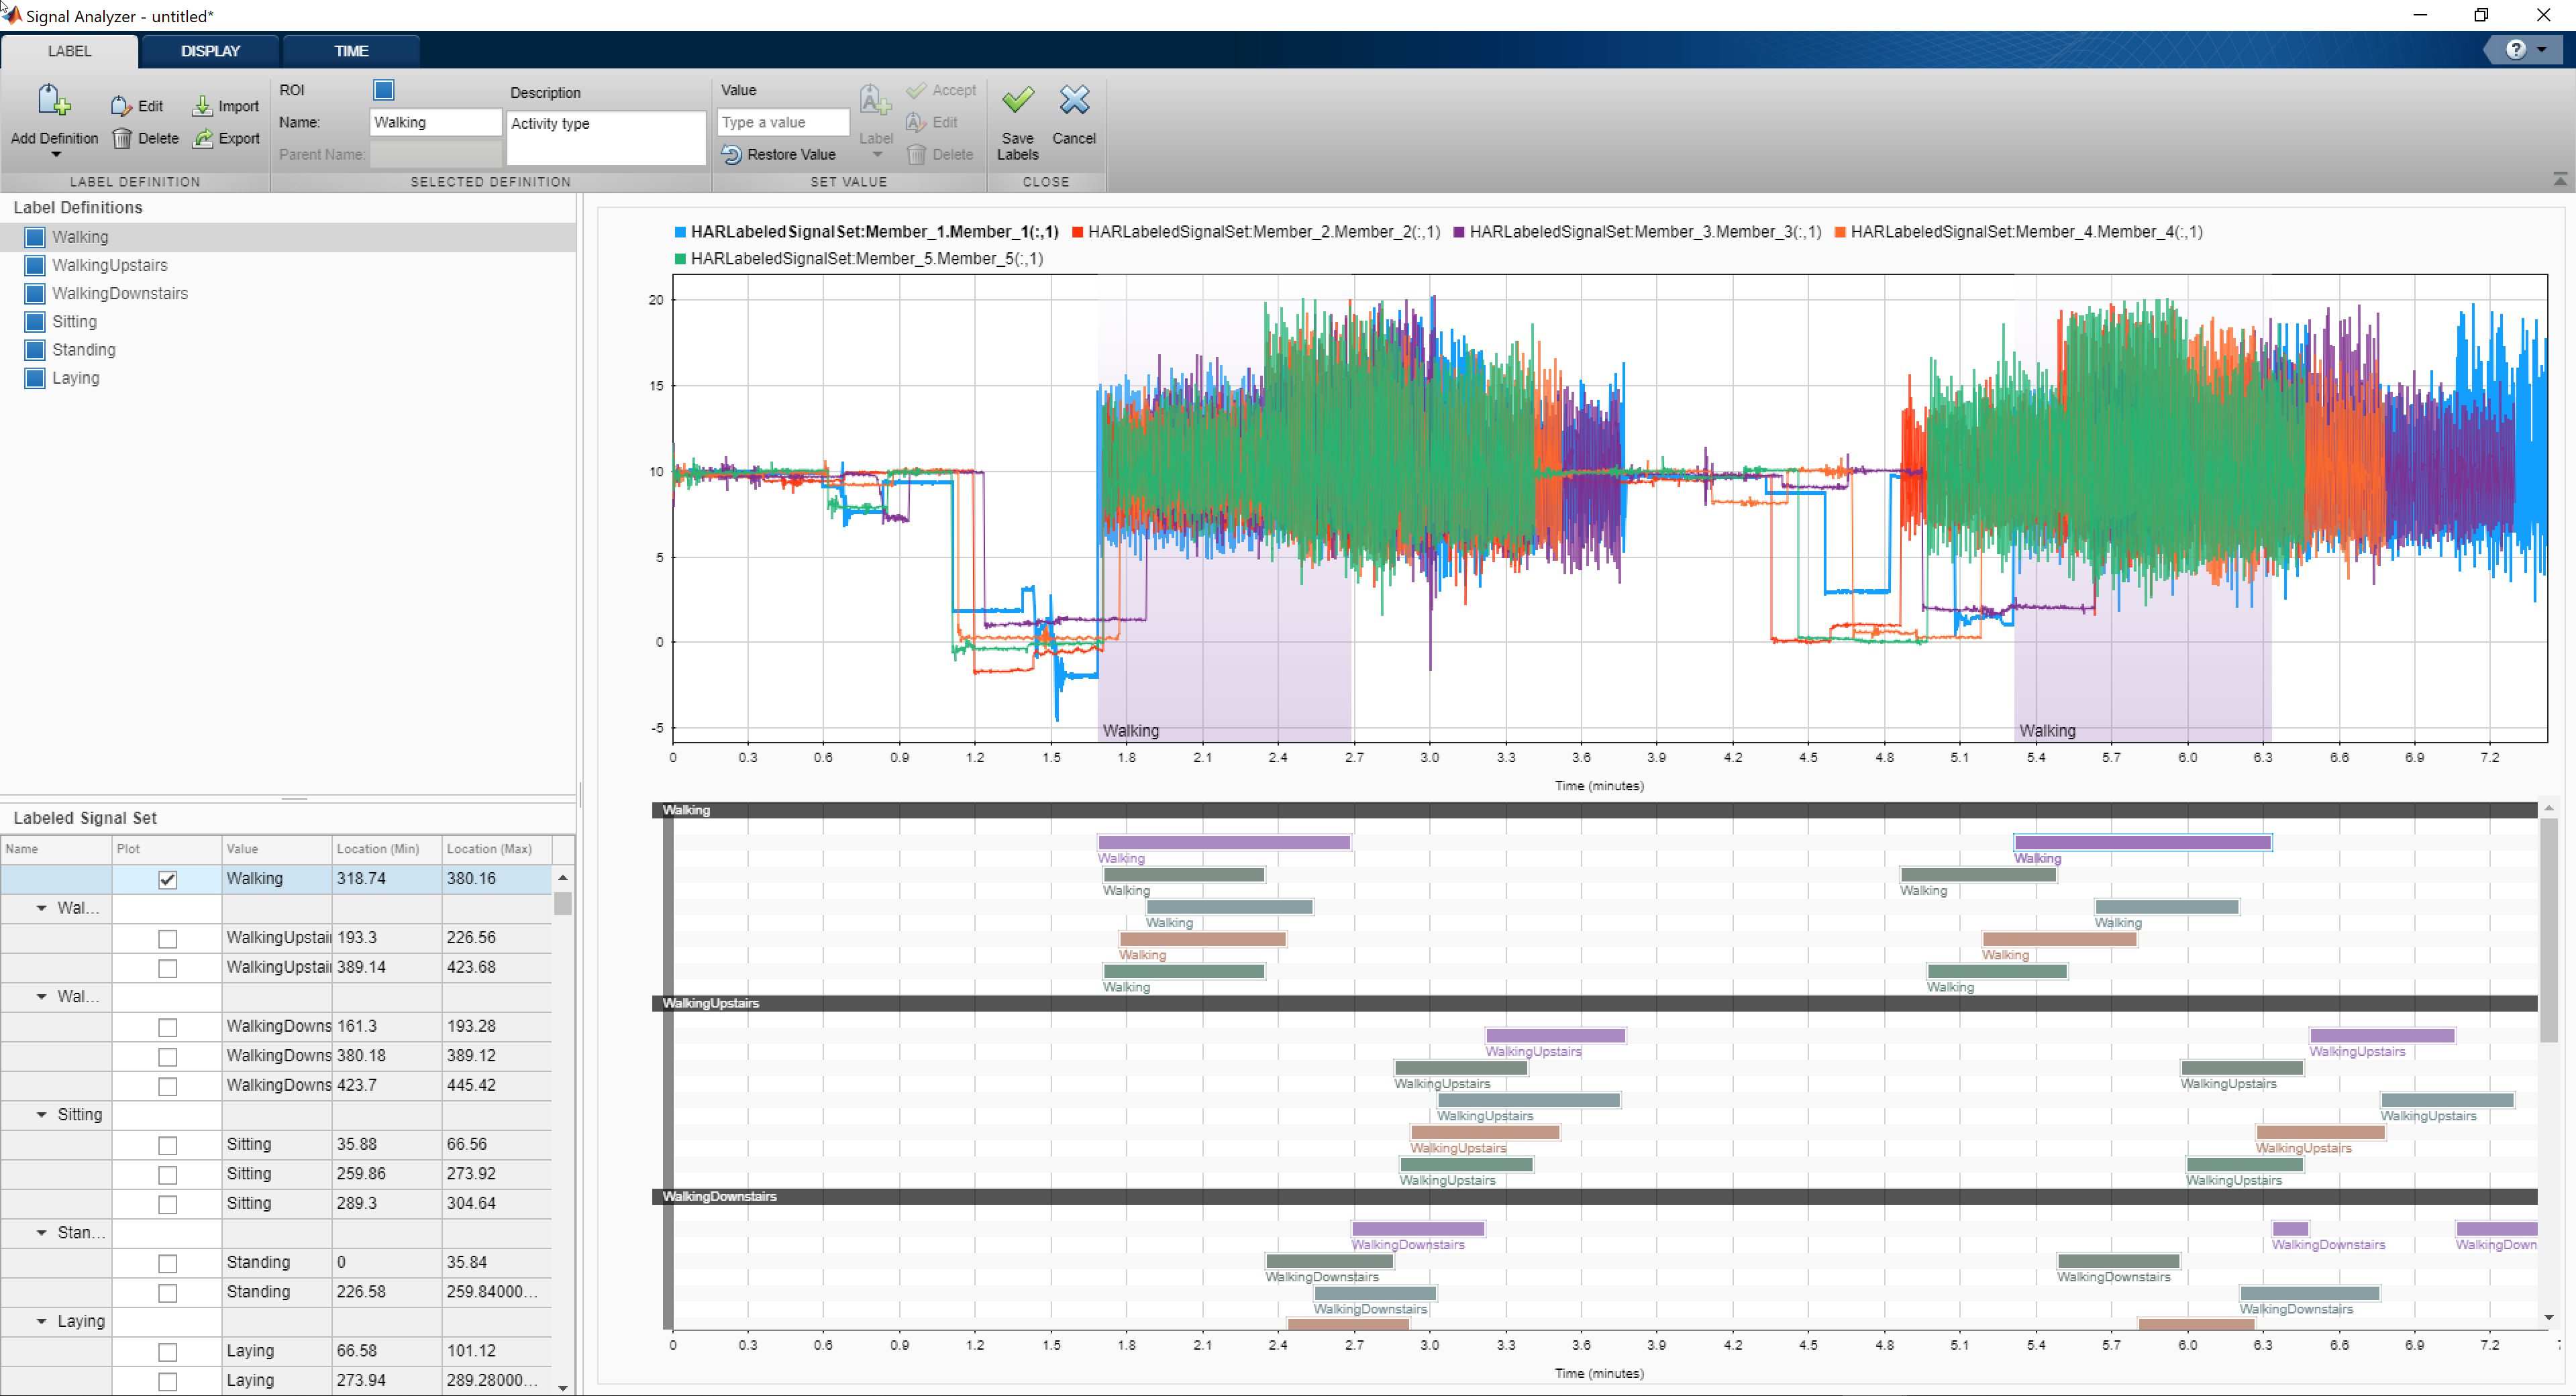The image size is (2576, 1396).
Task: Switch to the TIME tab
Action: [x=351, y=51]
